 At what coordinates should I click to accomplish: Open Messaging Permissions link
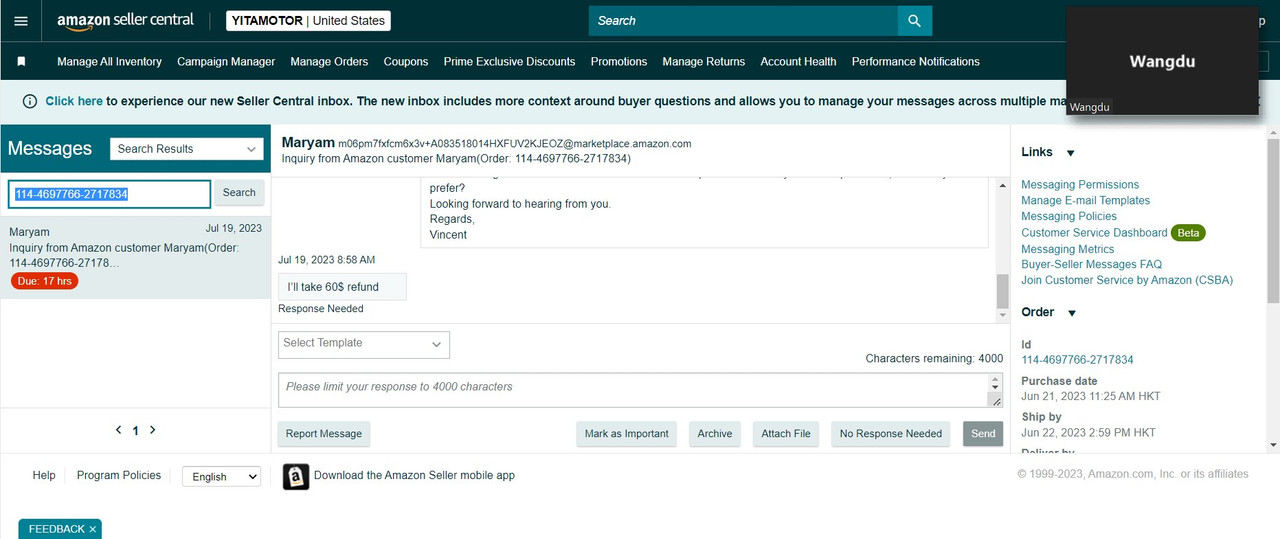pyautogui.click(x=1080, y=185)
